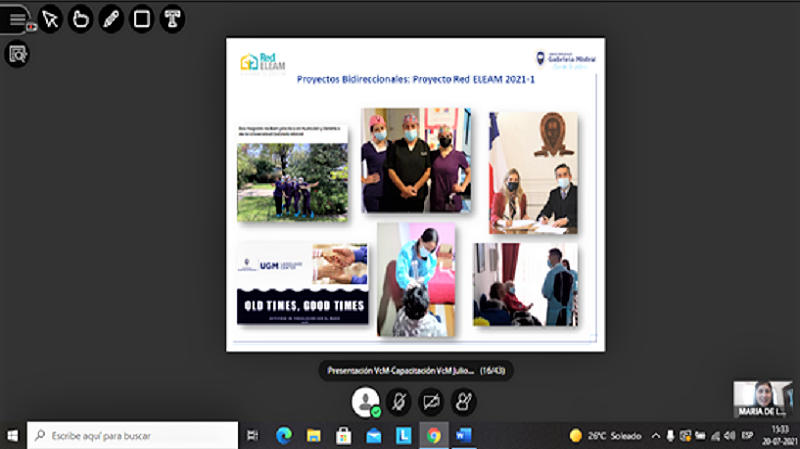Open the Windows Start menu
Viewport: 800px width, 449px height.
click(x=13, y=436)
